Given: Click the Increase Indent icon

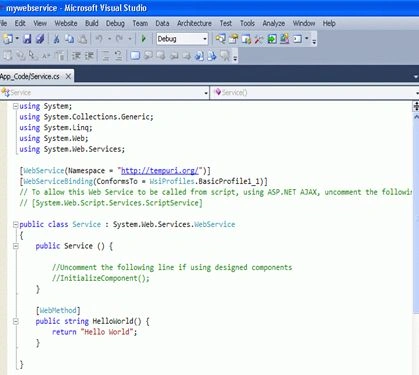Looking at the screenshot, I should click(x=89, y=56).
